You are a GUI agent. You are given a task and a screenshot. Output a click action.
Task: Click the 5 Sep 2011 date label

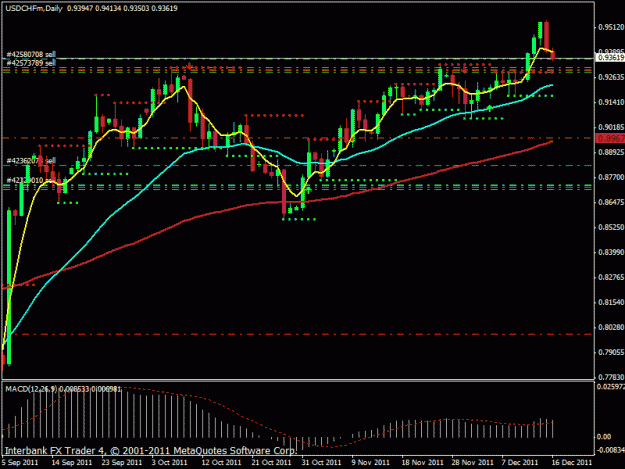click(x=20, y=462)
